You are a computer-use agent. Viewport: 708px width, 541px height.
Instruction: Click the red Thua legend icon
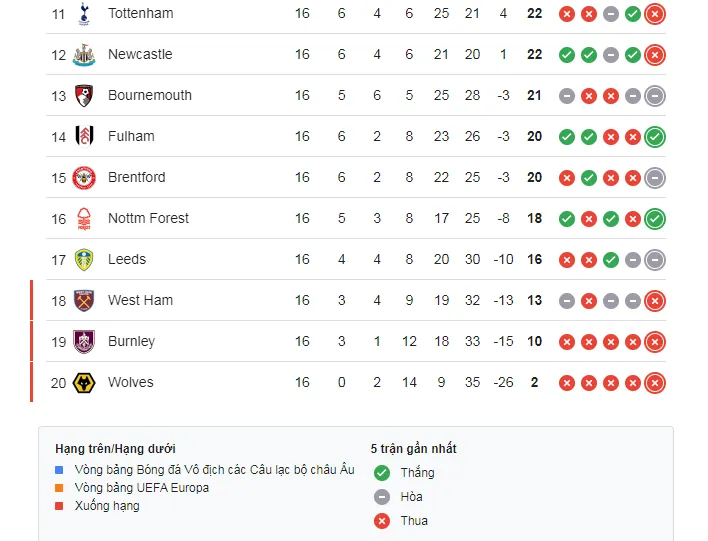click(x=381, y=521)
